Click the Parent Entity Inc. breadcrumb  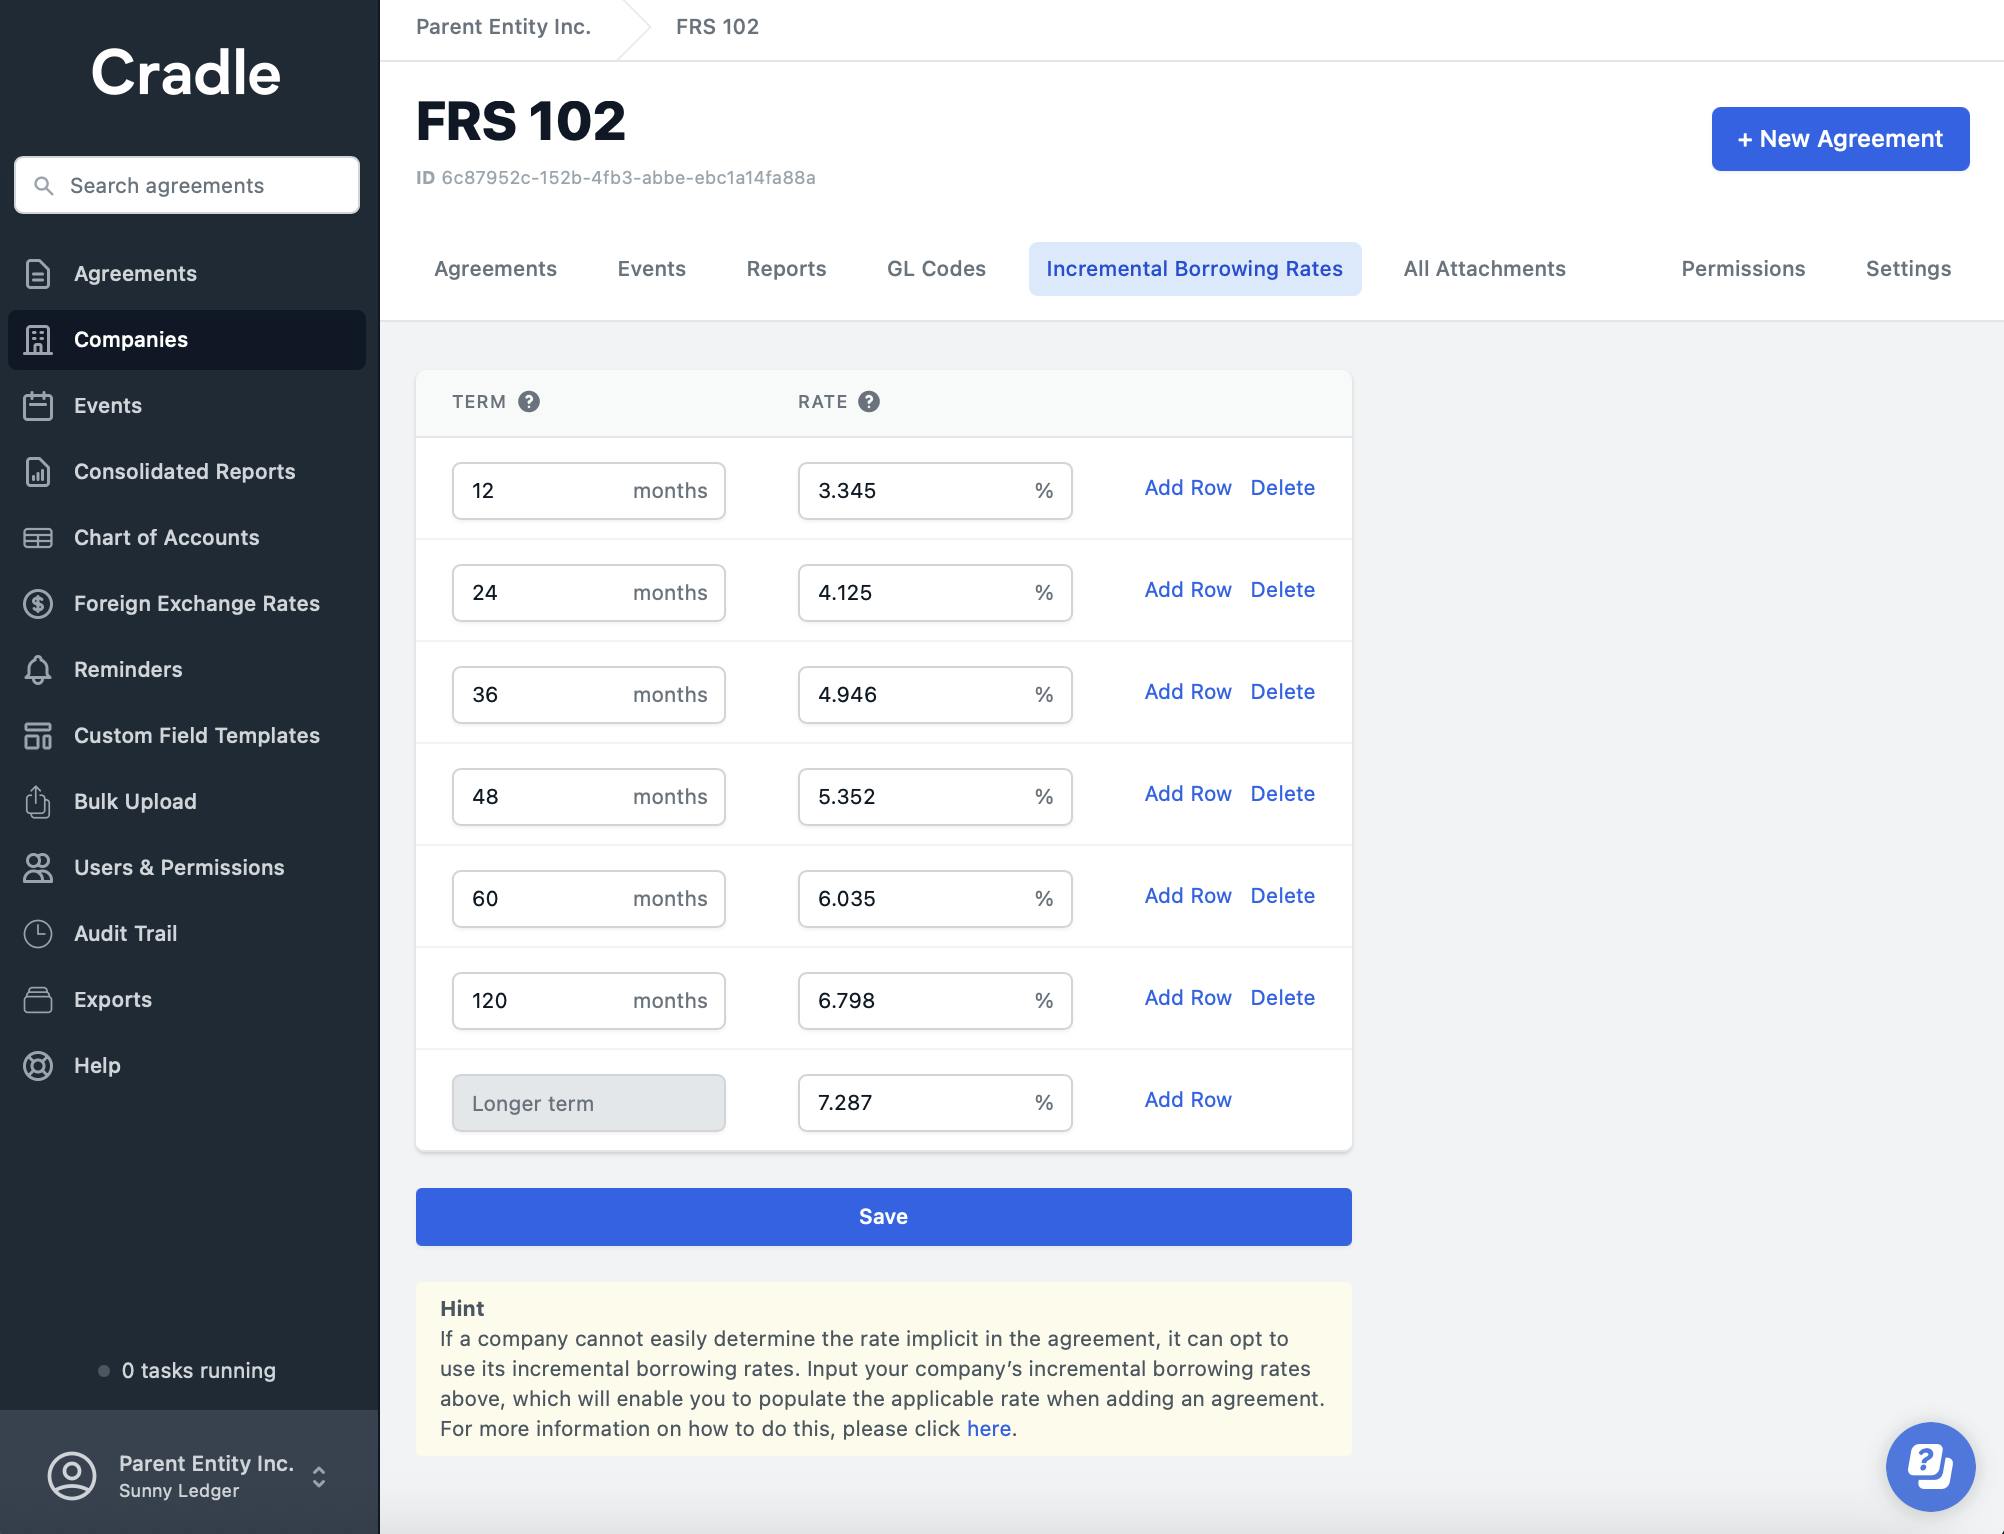pyautogui.click(x=503, y=27)
